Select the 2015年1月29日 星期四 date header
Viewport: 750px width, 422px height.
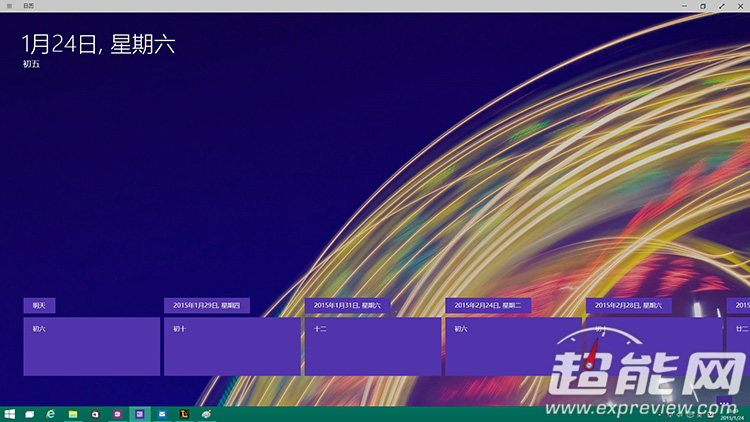click(207, 305)
